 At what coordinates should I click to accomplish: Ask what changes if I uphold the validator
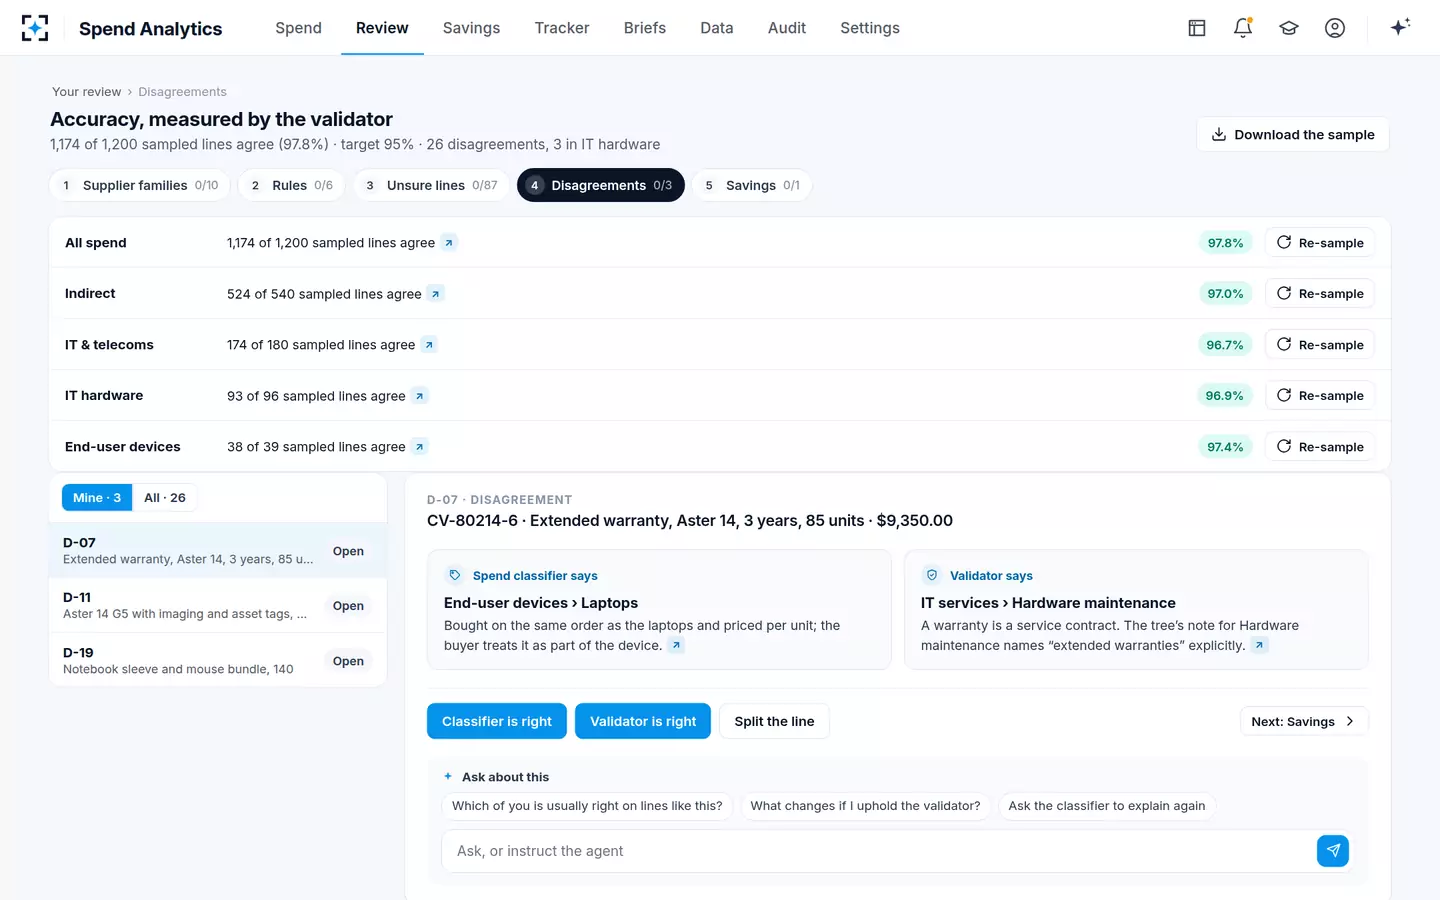pyautogui.click(x=865, y=806)
